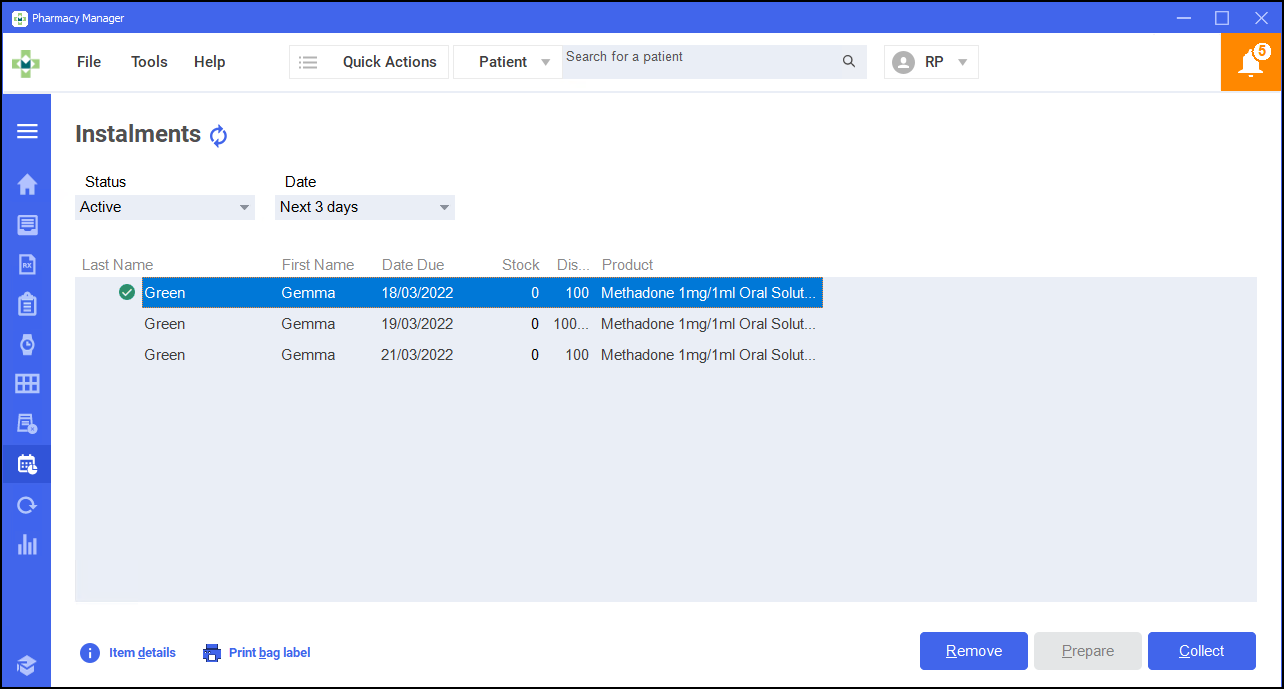Open the hamburger menu in the sidebar

click(x=27, y=131)
